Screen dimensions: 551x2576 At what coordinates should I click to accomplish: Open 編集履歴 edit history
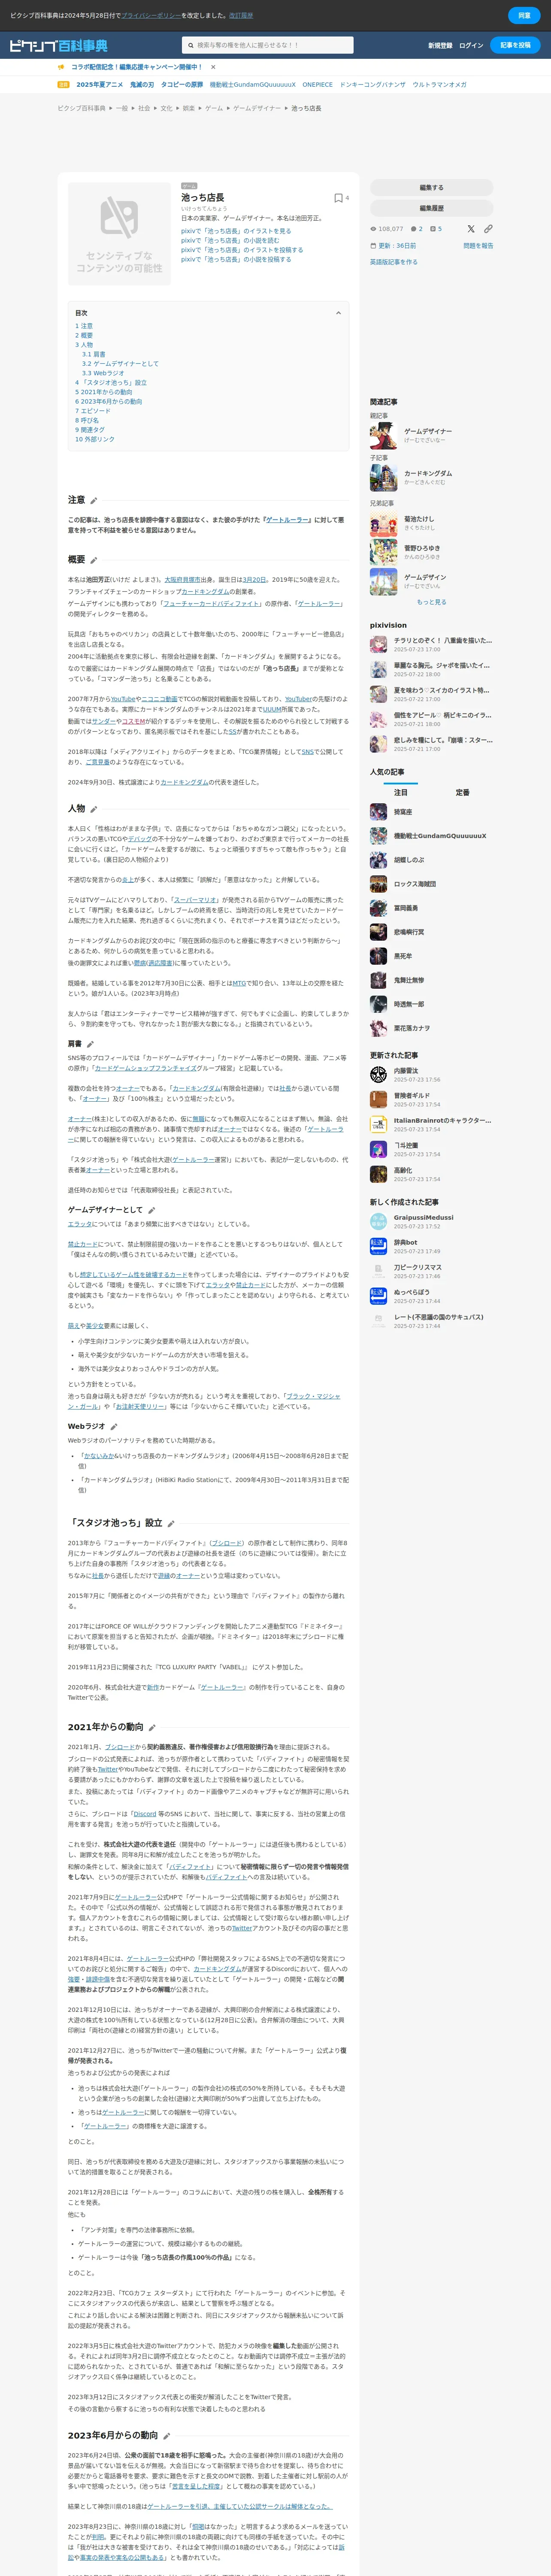pos(432,208)
